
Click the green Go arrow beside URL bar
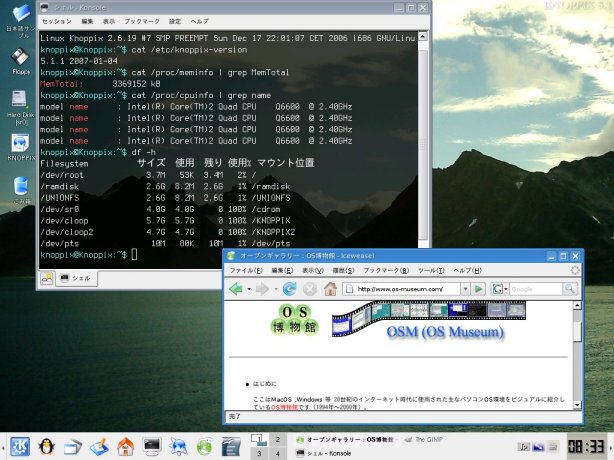point(478,289)
